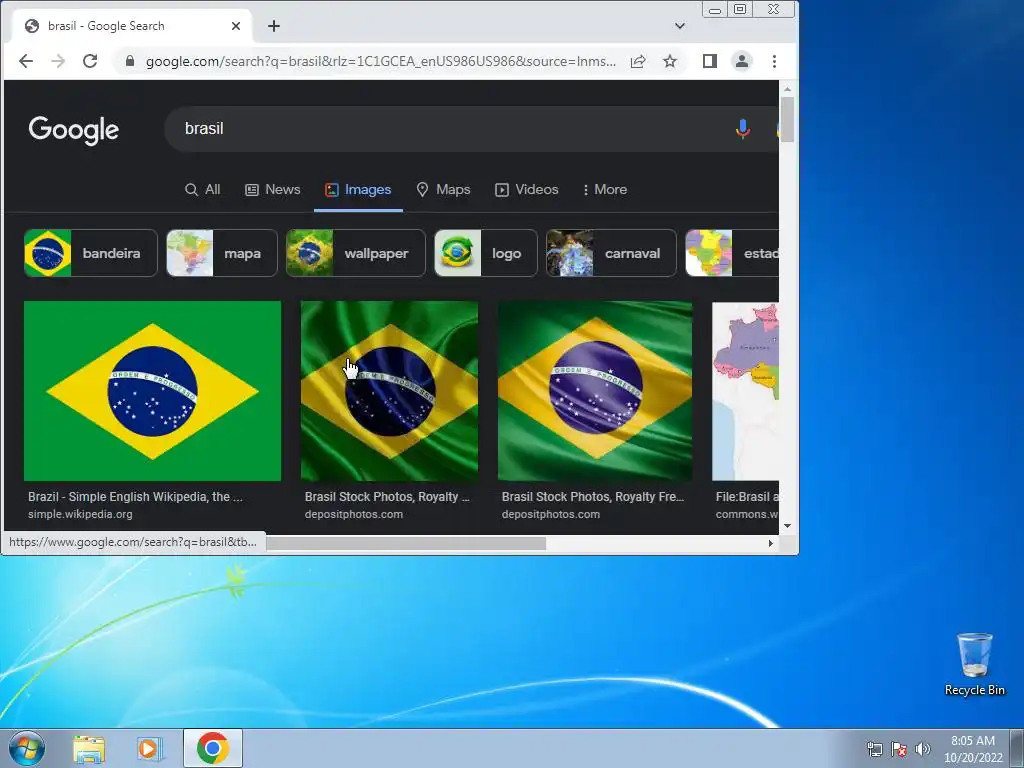Viewport: 1024px width, 768px height.
Task: Go back to the previous page
Action: [26, 61]
